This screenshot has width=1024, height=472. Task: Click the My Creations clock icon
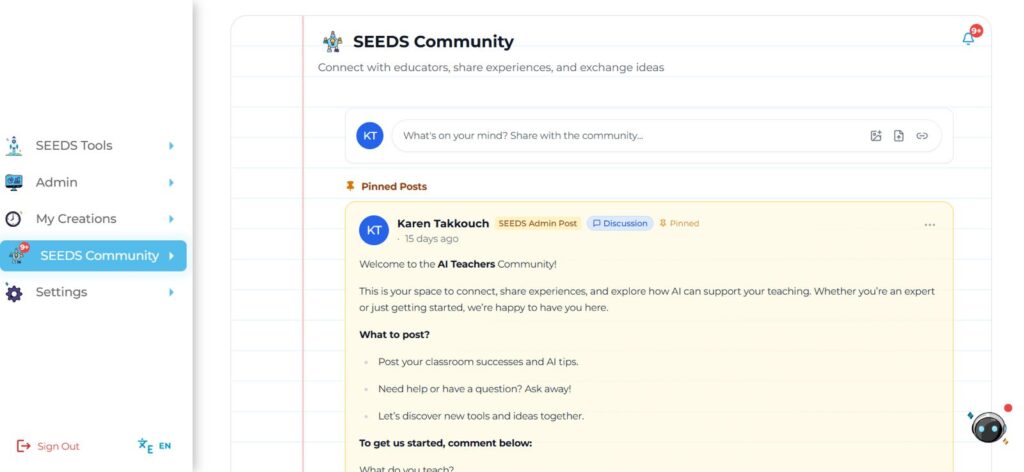(x=14, y=219)
